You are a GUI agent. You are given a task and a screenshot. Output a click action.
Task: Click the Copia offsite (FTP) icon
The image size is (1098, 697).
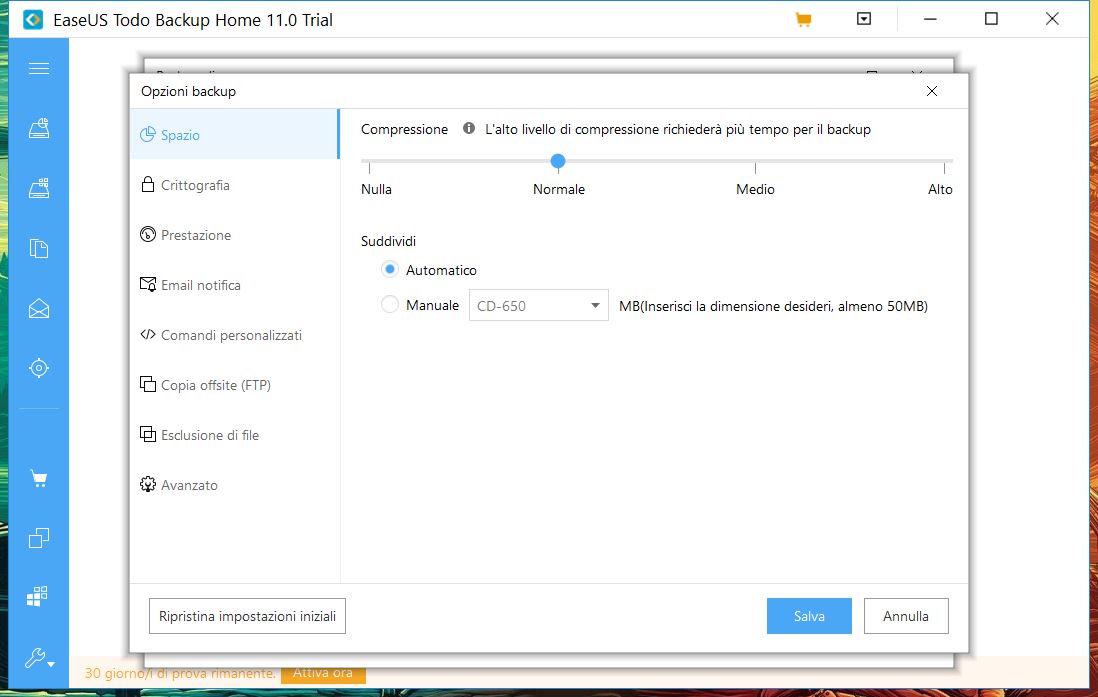point(147,384)
